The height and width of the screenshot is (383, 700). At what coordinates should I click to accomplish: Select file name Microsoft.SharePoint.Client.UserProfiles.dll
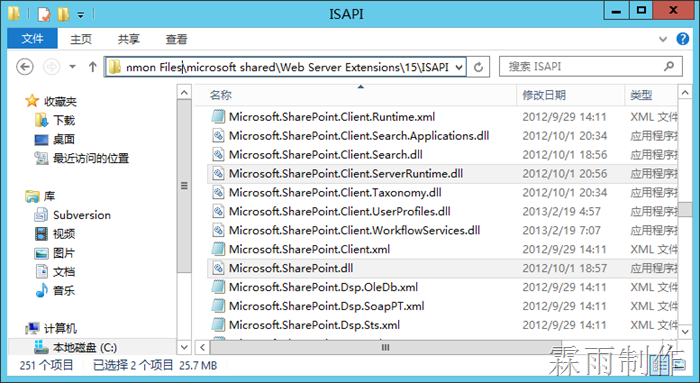click(340, 211)
